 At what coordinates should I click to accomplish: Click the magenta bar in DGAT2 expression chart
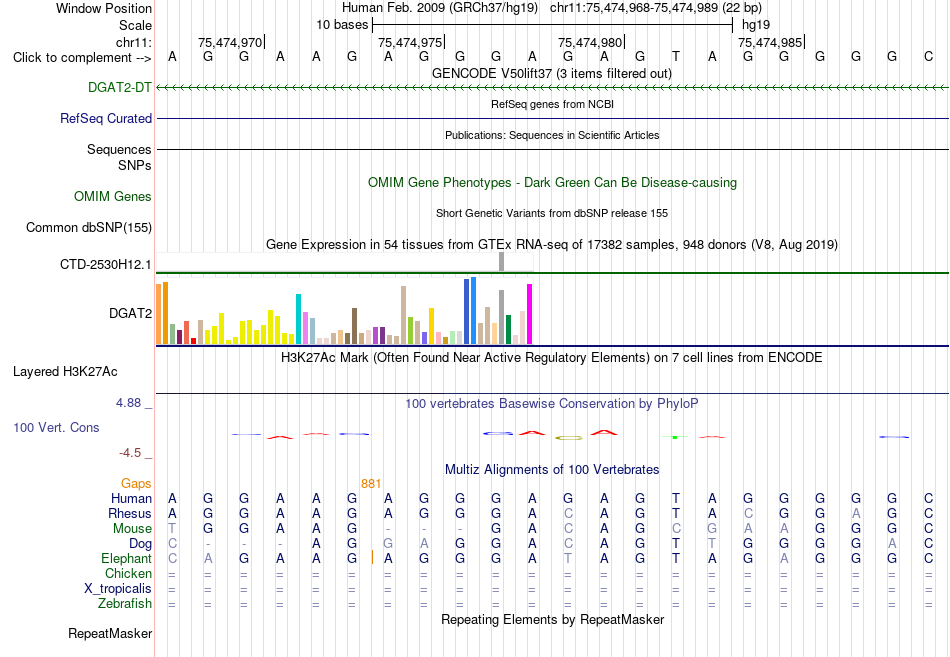tap(530, 314)
